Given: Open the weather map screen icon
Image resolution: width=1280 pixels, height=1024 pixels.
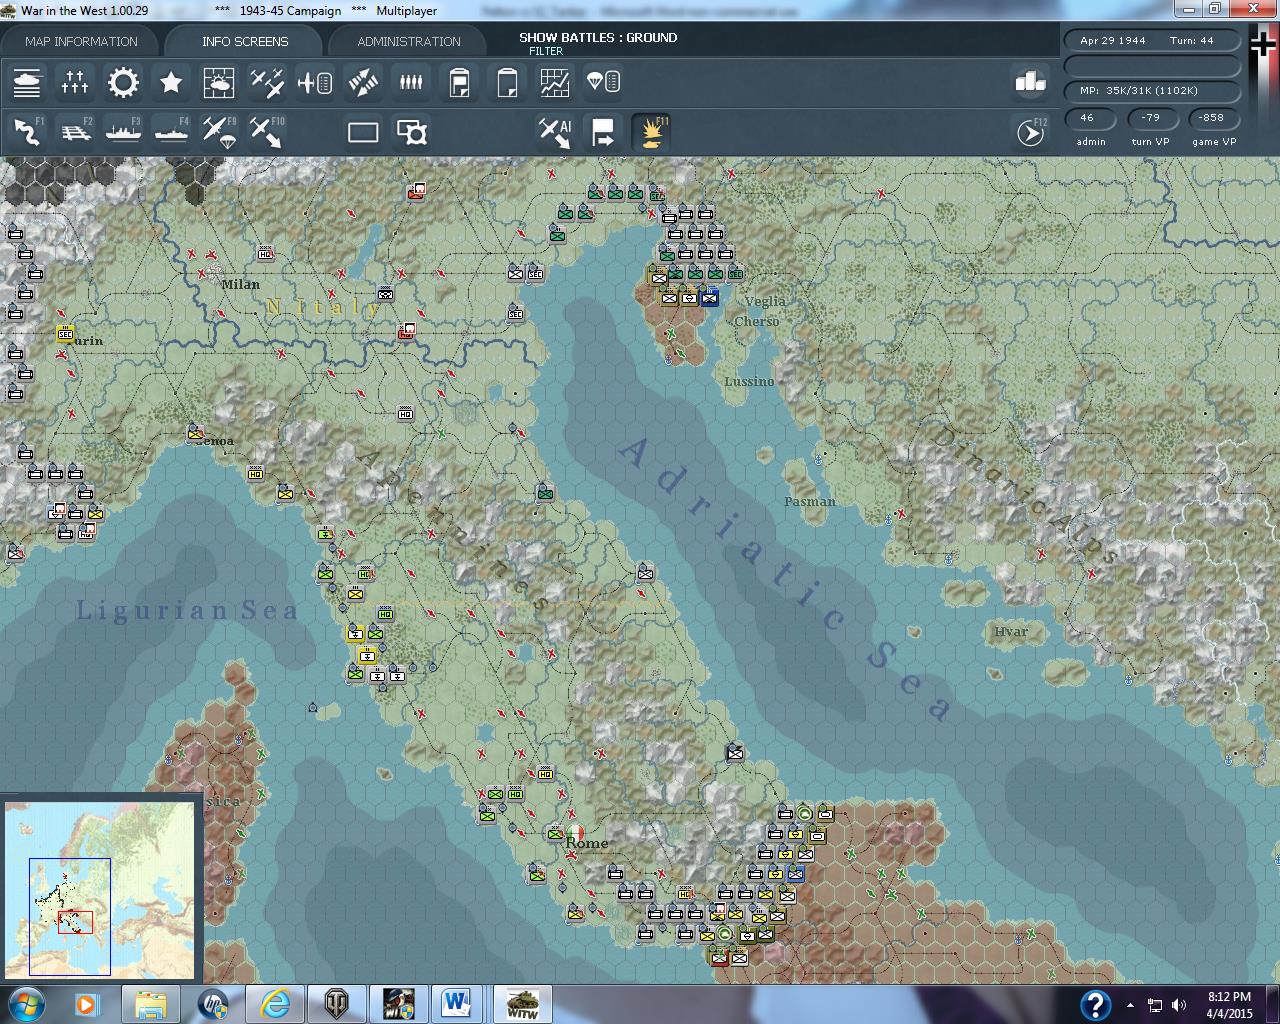Looking at the screenshot, I should 219,83.
